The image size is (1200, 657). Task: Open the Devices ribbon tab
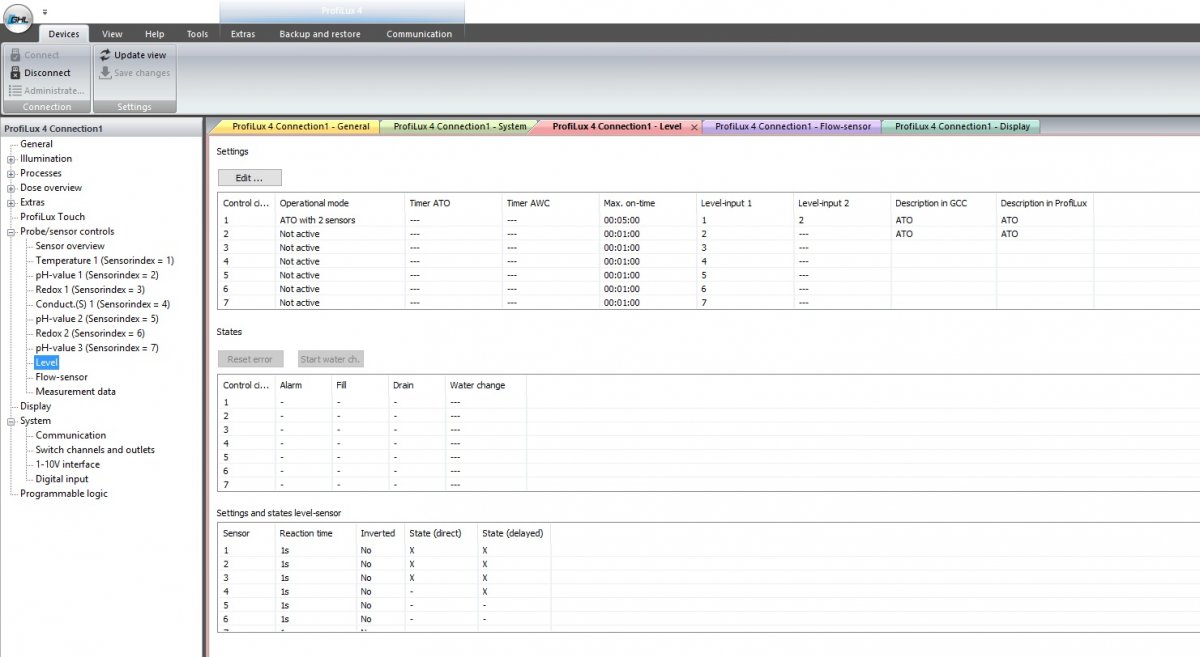point(64,34)
